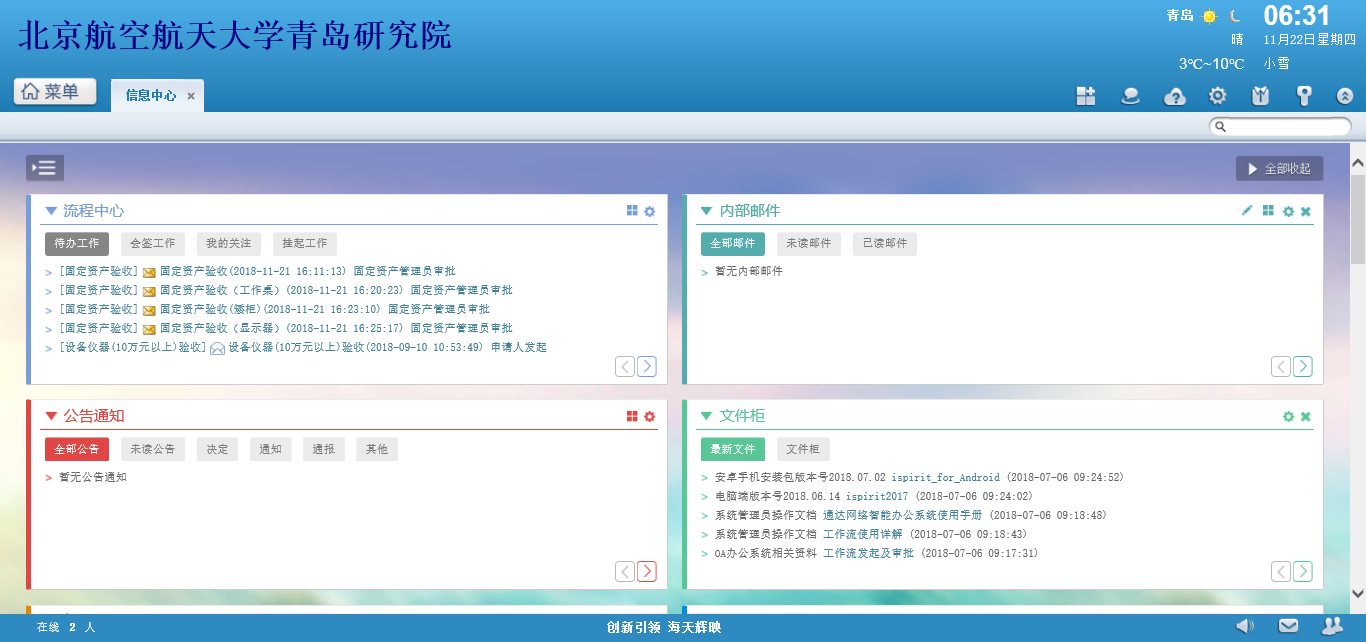Click the 全部收起 button
The image size is (1366, 642).
(1279, 168)
